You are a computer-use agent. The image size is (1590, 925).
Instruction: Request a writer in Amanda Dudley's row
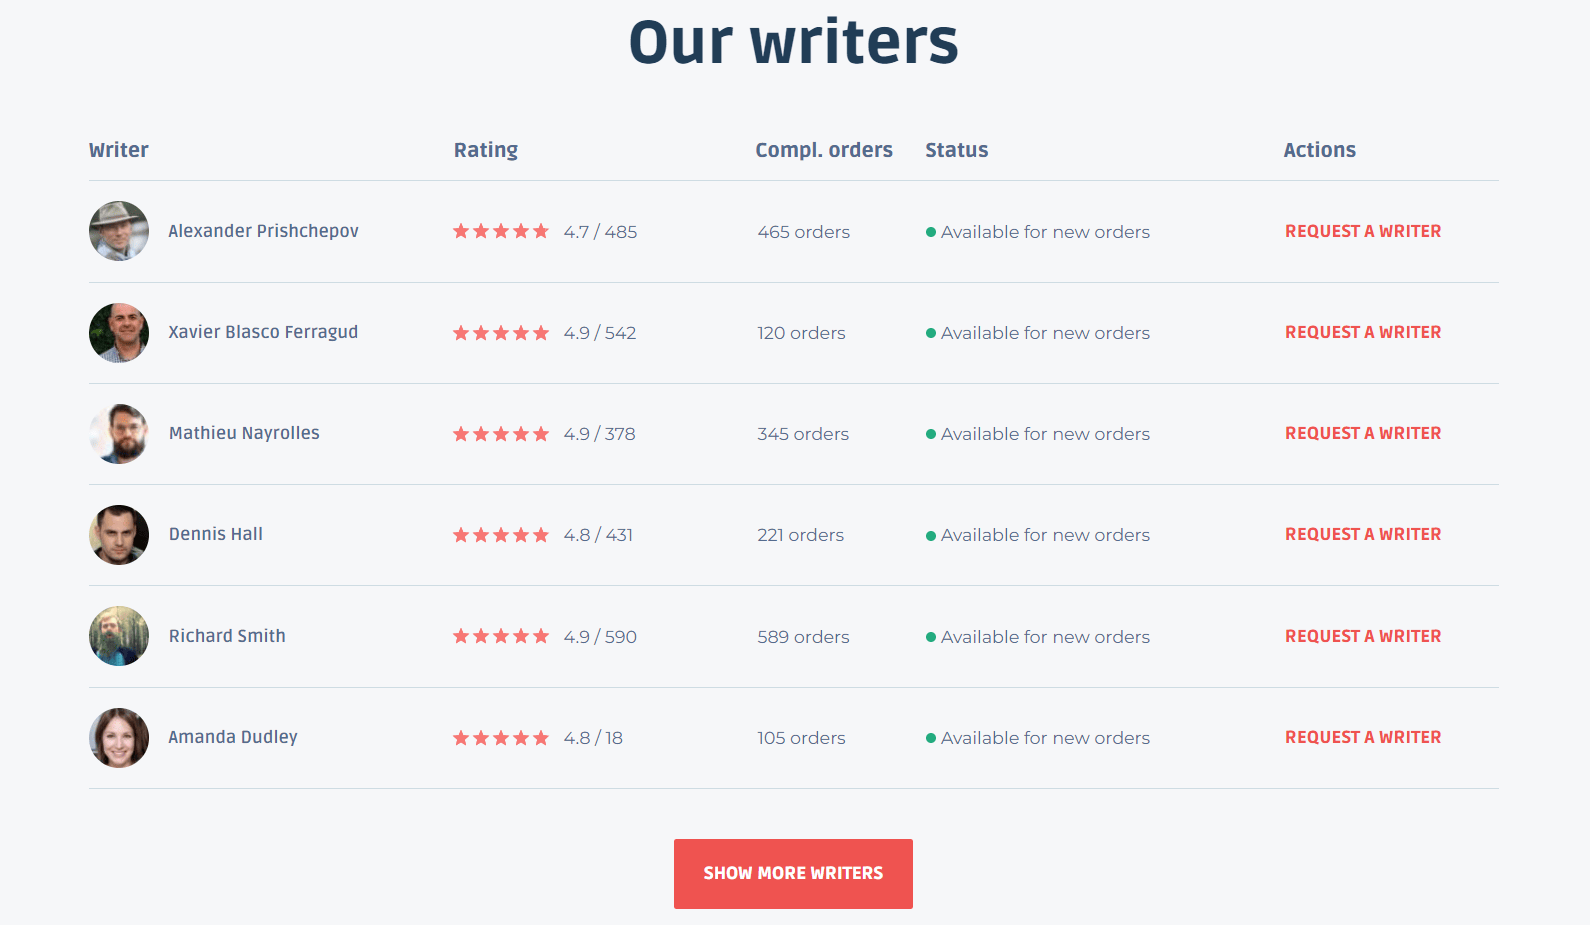(1362, 737)
